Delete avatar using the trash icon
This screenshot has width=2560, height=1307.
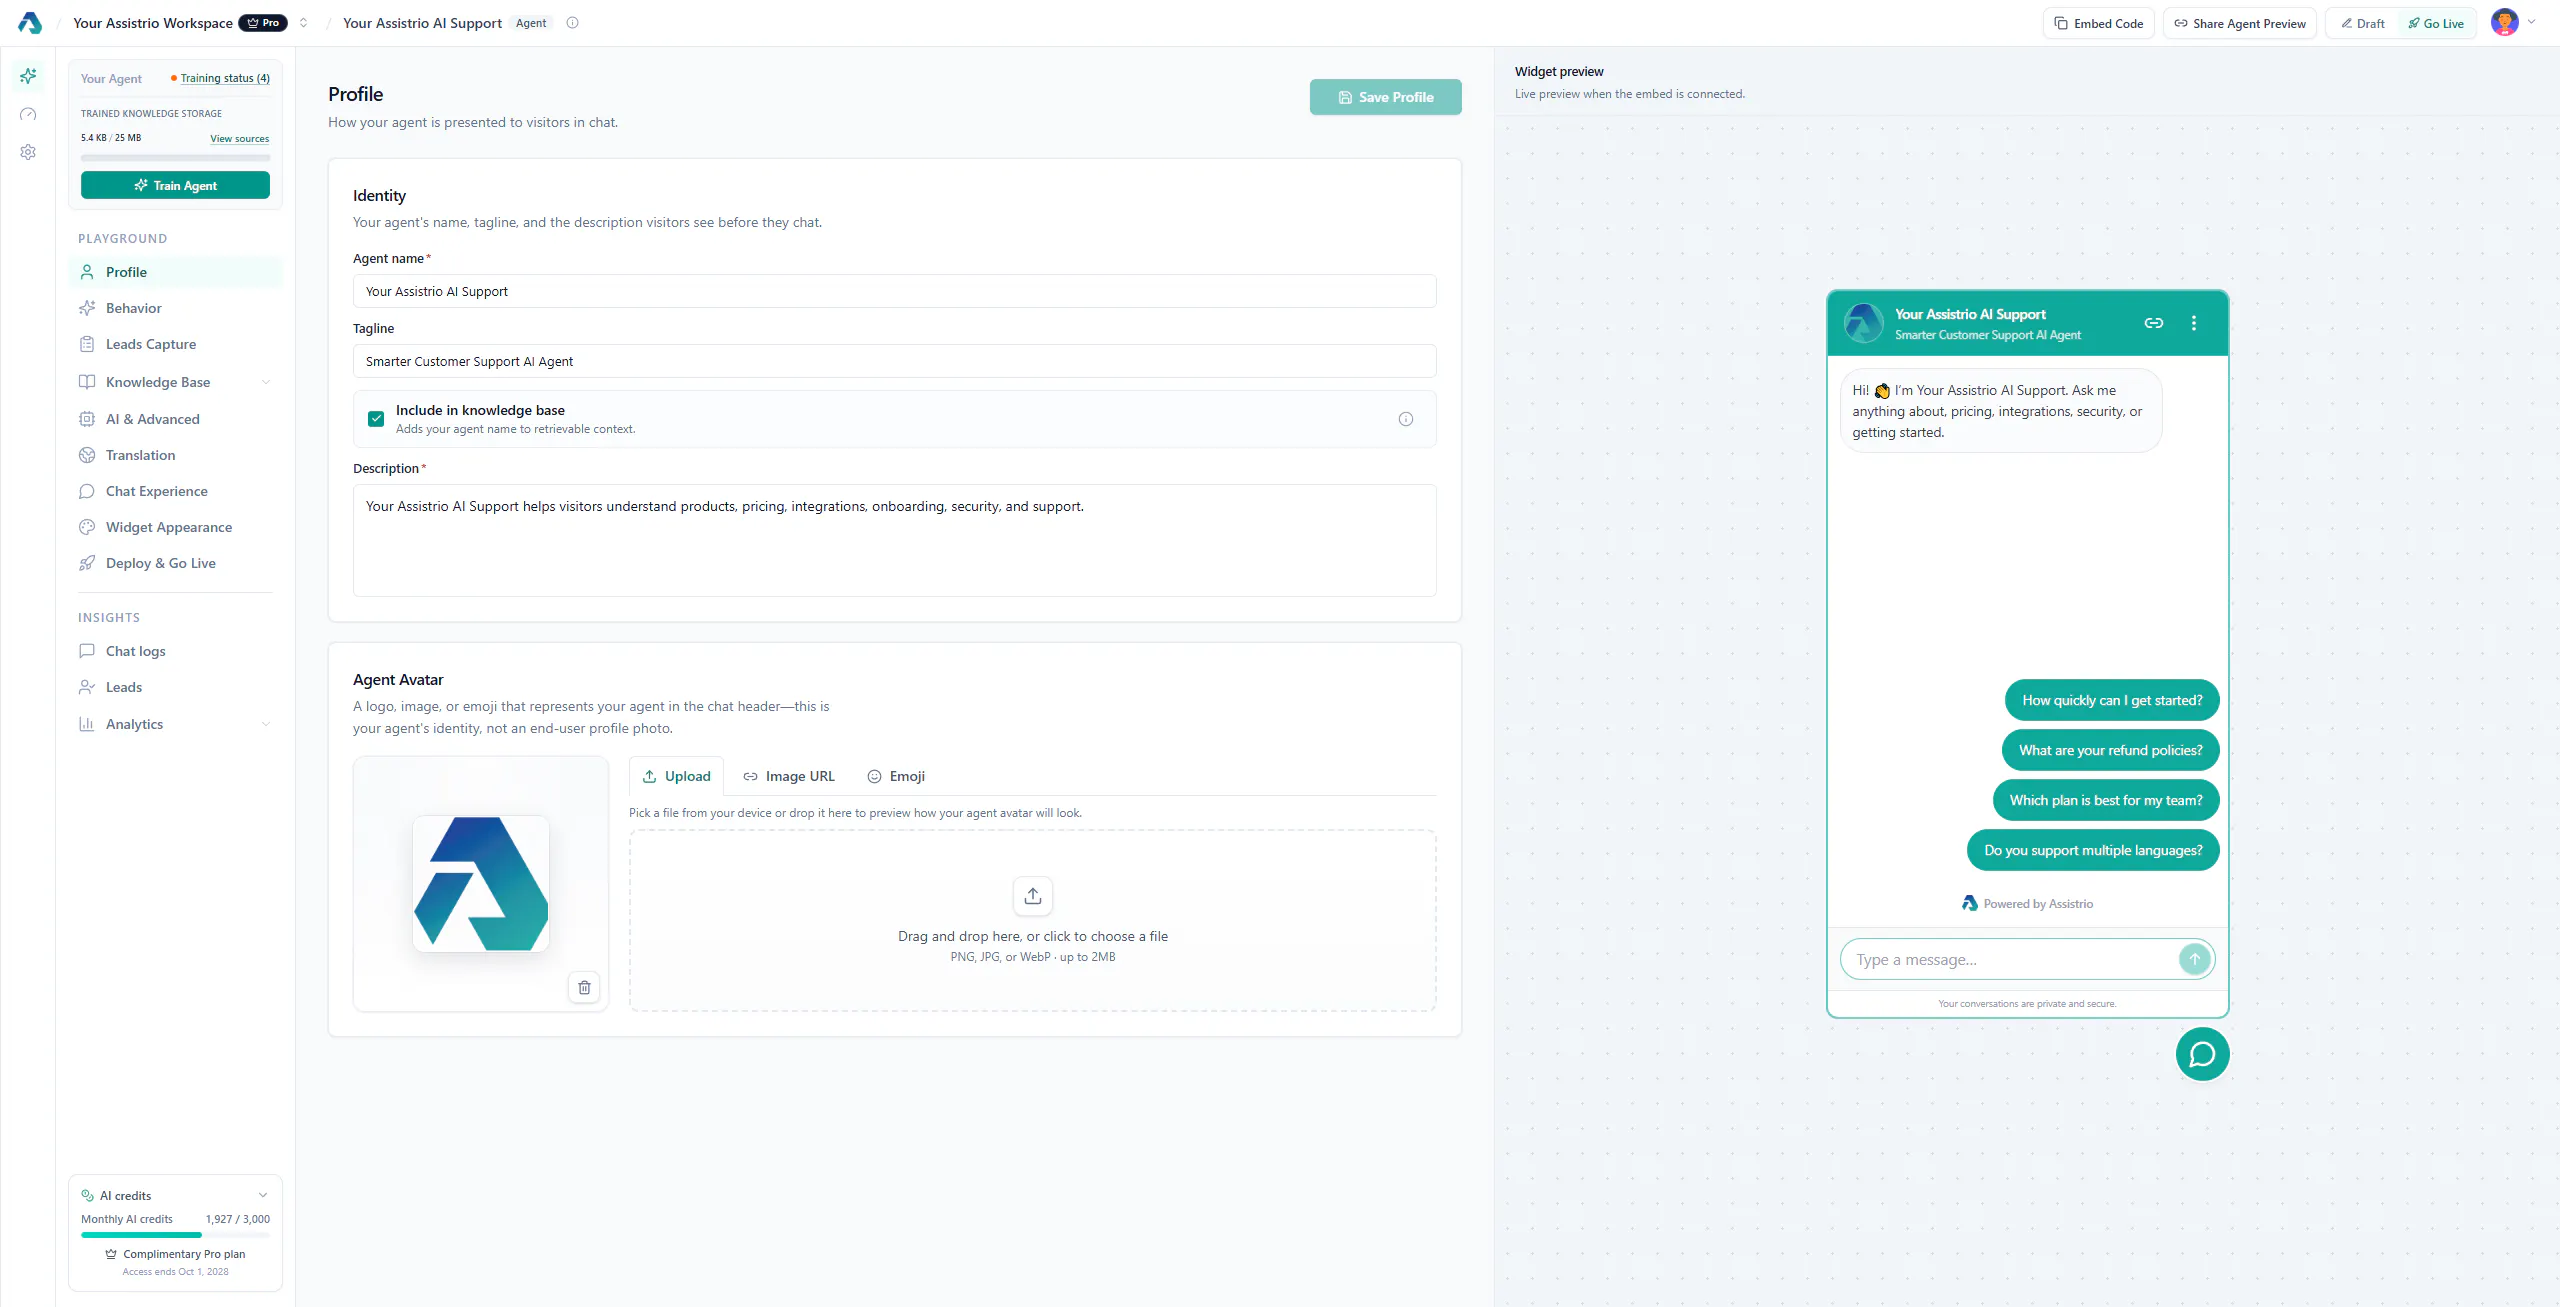(584, 987)
